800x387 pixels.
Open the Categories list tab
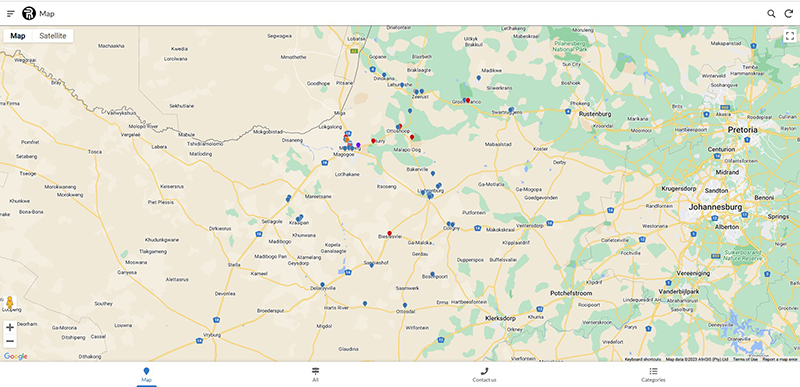(653, 375)
